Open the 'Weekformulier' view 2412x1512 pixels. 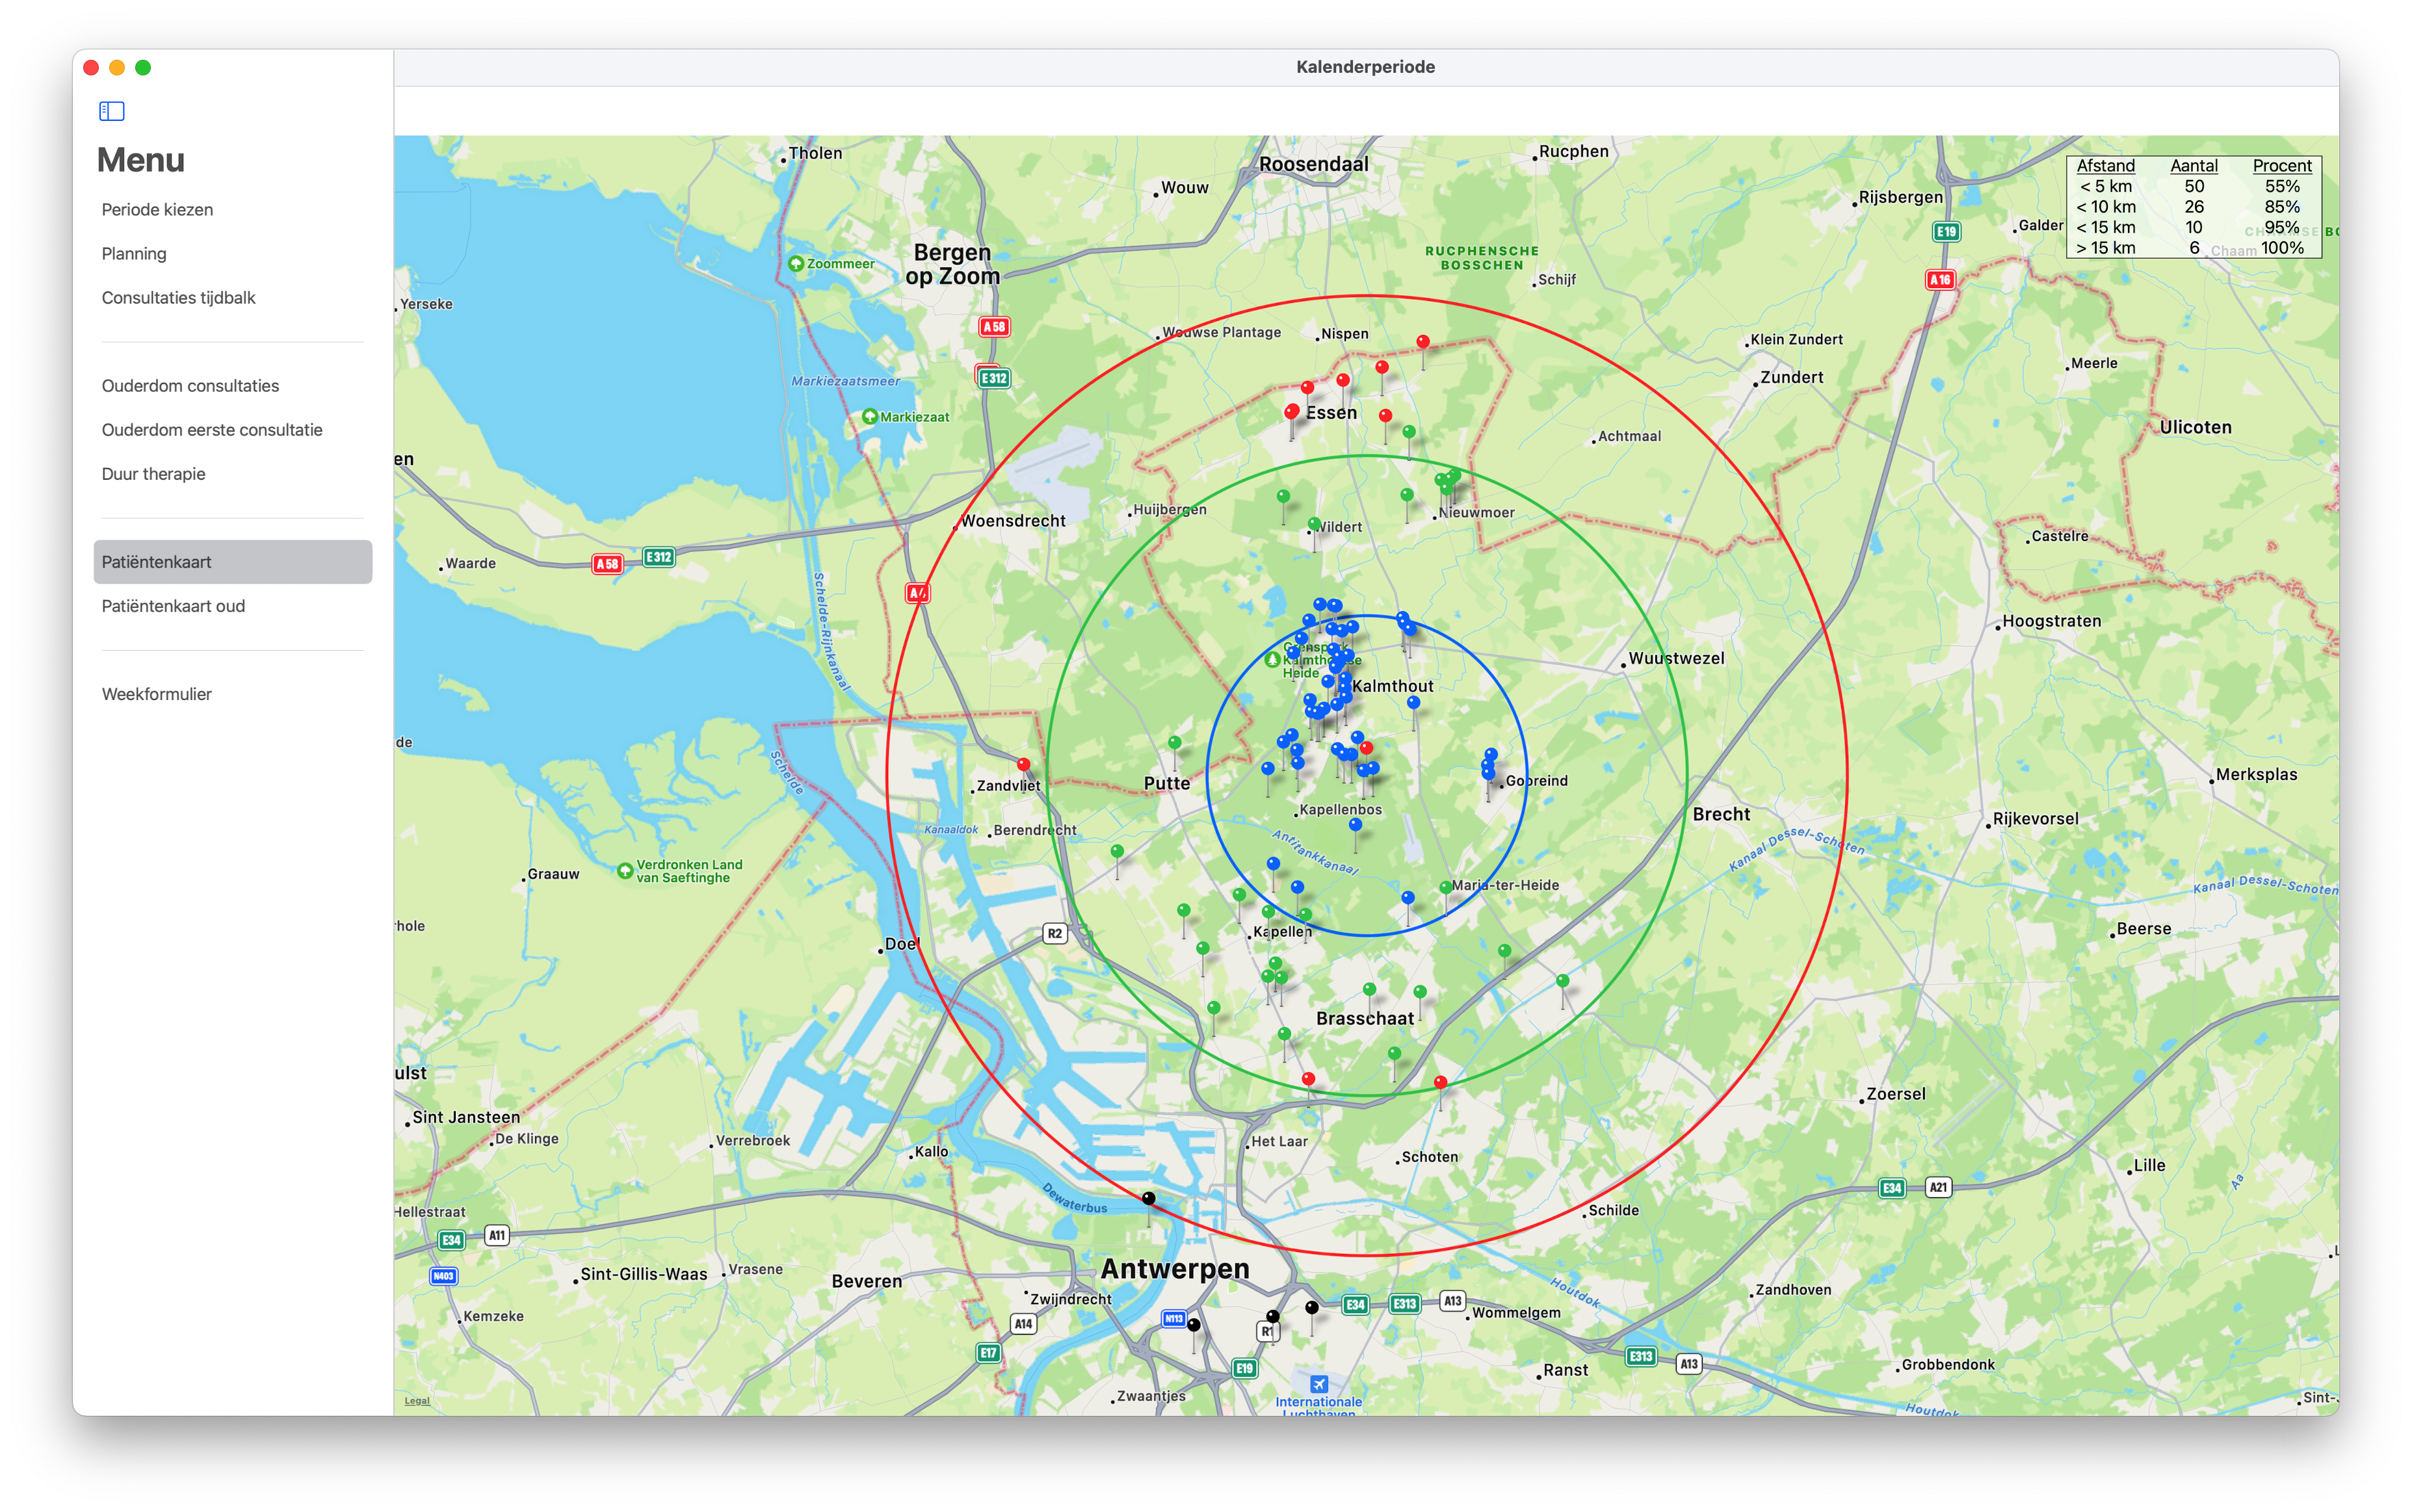(x=157, y=693)
